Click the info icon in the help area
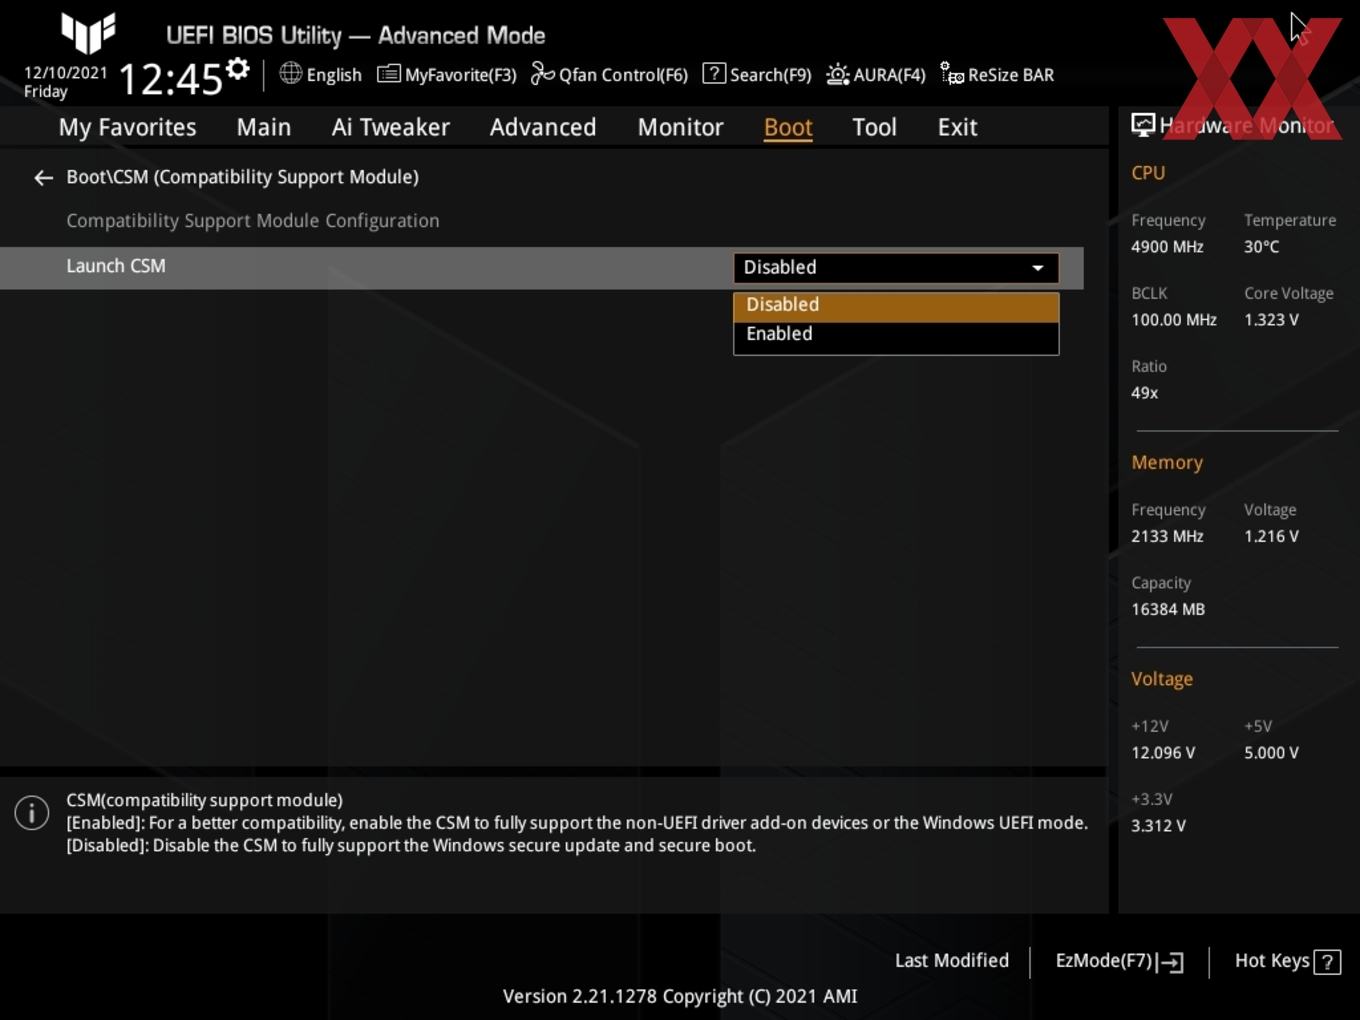This screenshot has width=1360, height=1020. click(x=32, y=812)
